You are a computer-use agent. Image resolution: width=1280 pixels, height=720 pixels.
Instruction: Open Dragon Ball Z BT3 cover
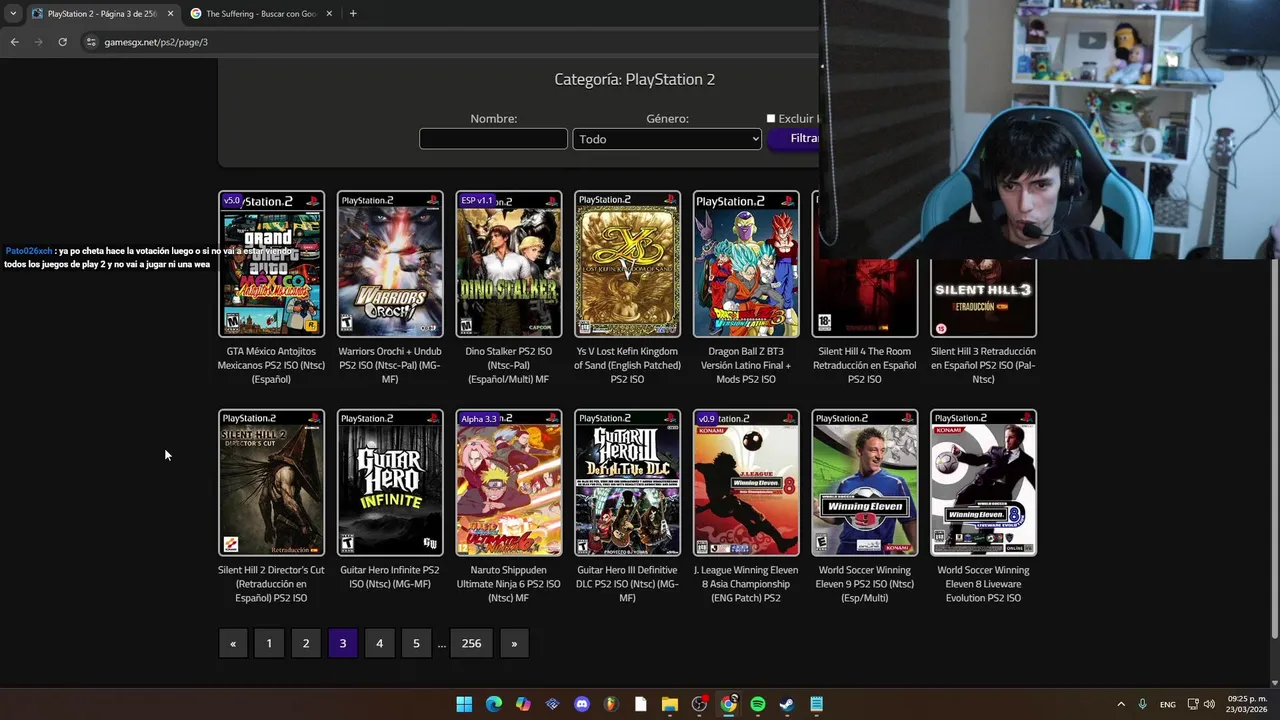click(746, 264)
